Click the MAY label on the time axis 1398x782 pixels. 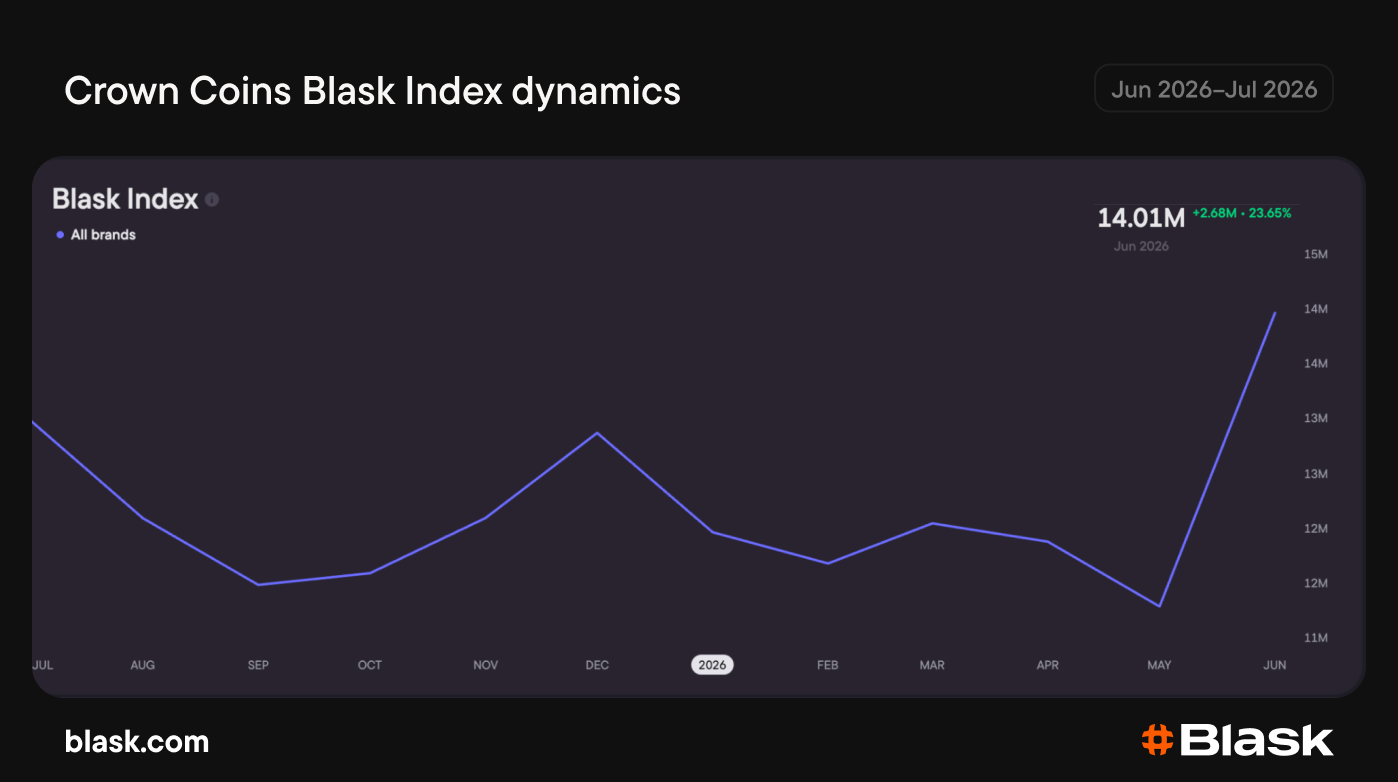pos(1159,665)
